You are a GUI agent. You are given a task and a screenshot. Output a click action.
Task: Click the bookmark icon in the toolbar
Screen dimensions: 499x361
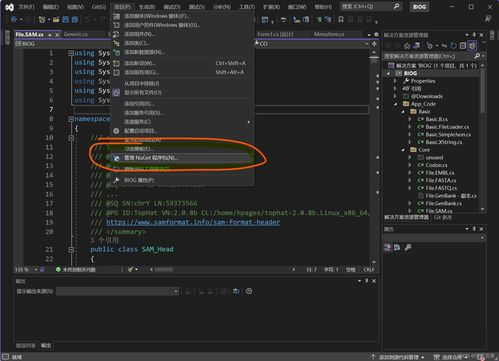coord(341,20)
